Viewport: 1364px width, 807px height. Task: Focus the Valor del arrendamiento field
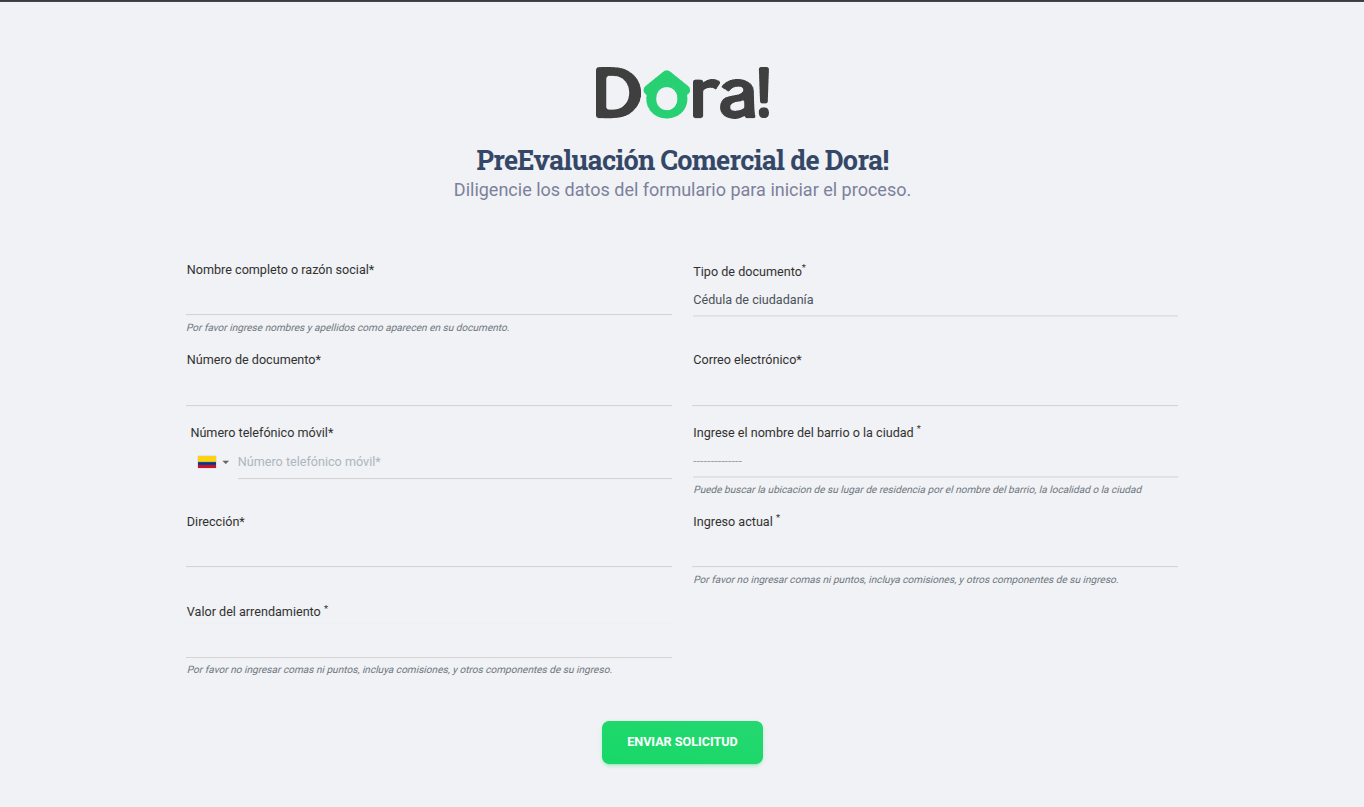(x=429, y=642)
